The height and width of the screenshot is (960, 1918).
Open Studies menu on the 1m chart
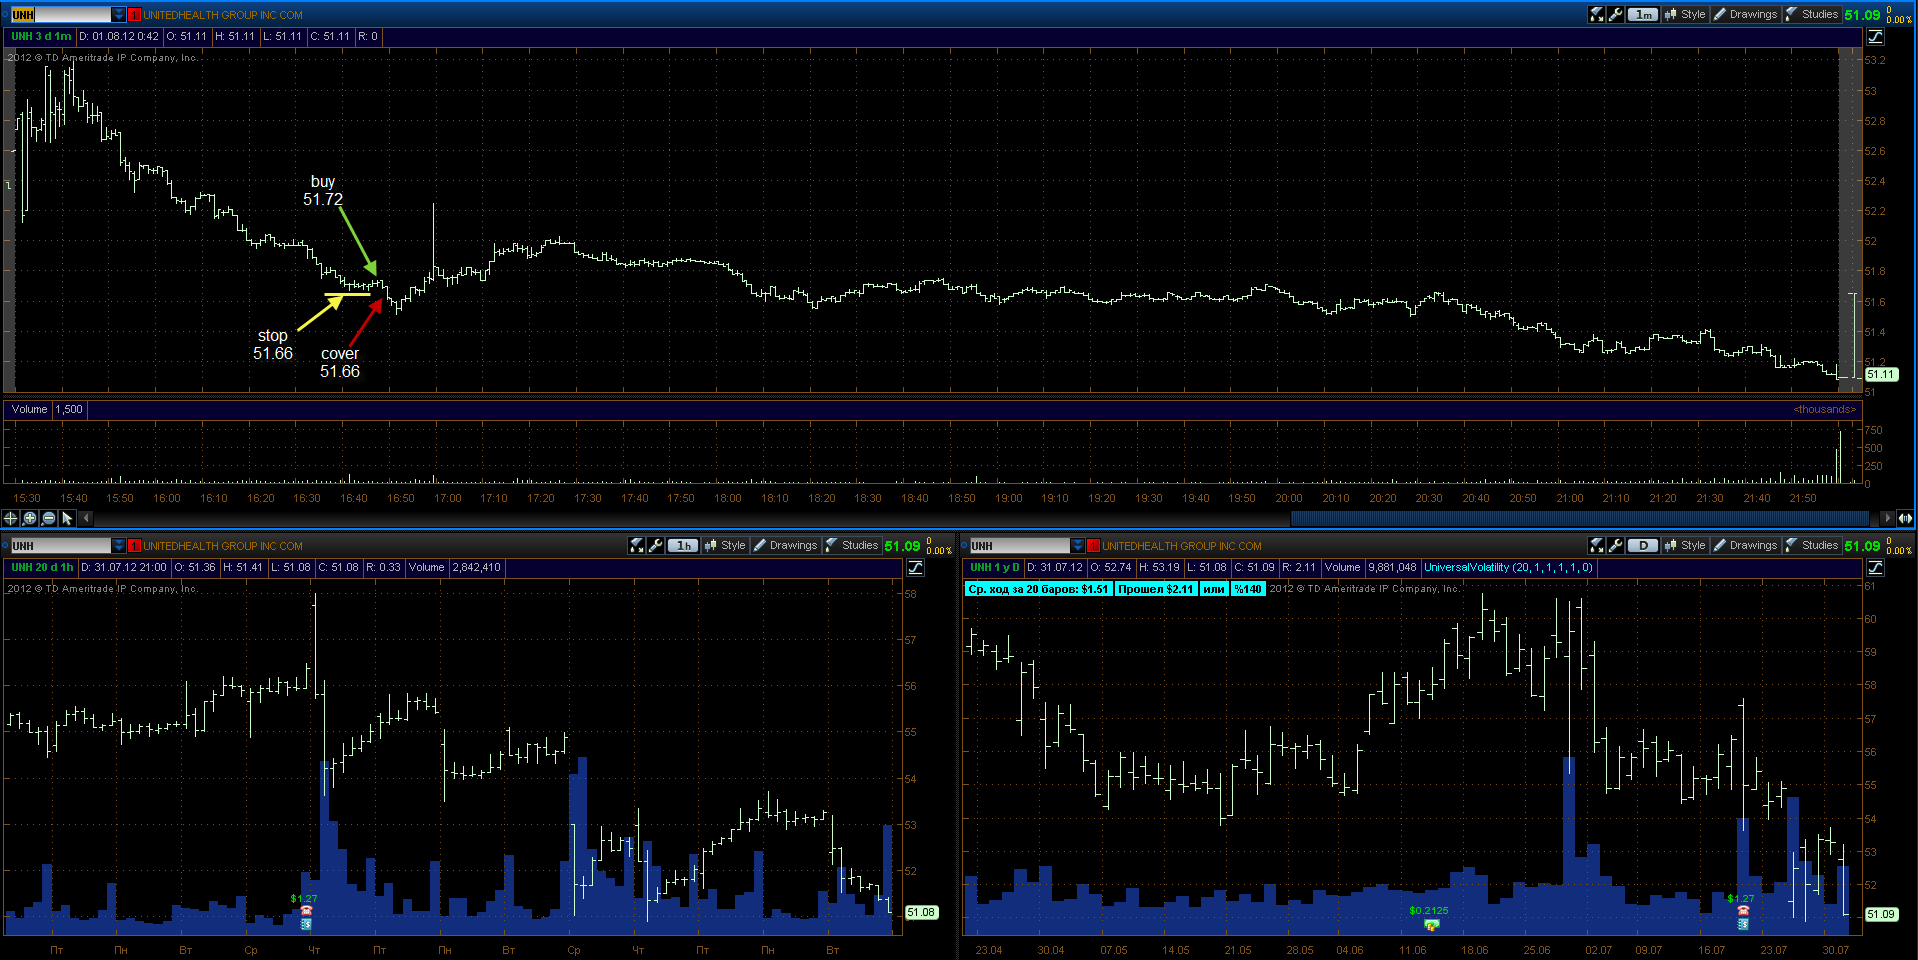pos(1812,14)
